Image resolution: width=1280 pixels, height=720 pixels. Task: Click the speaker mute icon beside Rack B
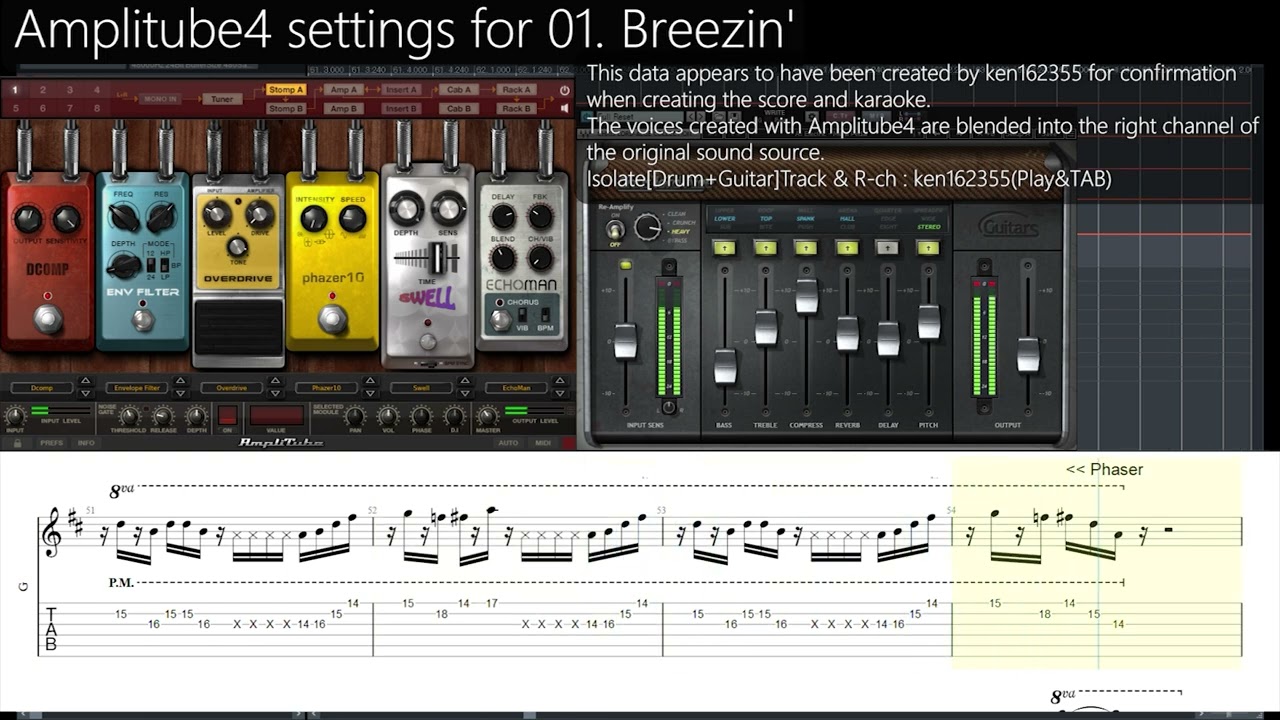click(565, 108)
